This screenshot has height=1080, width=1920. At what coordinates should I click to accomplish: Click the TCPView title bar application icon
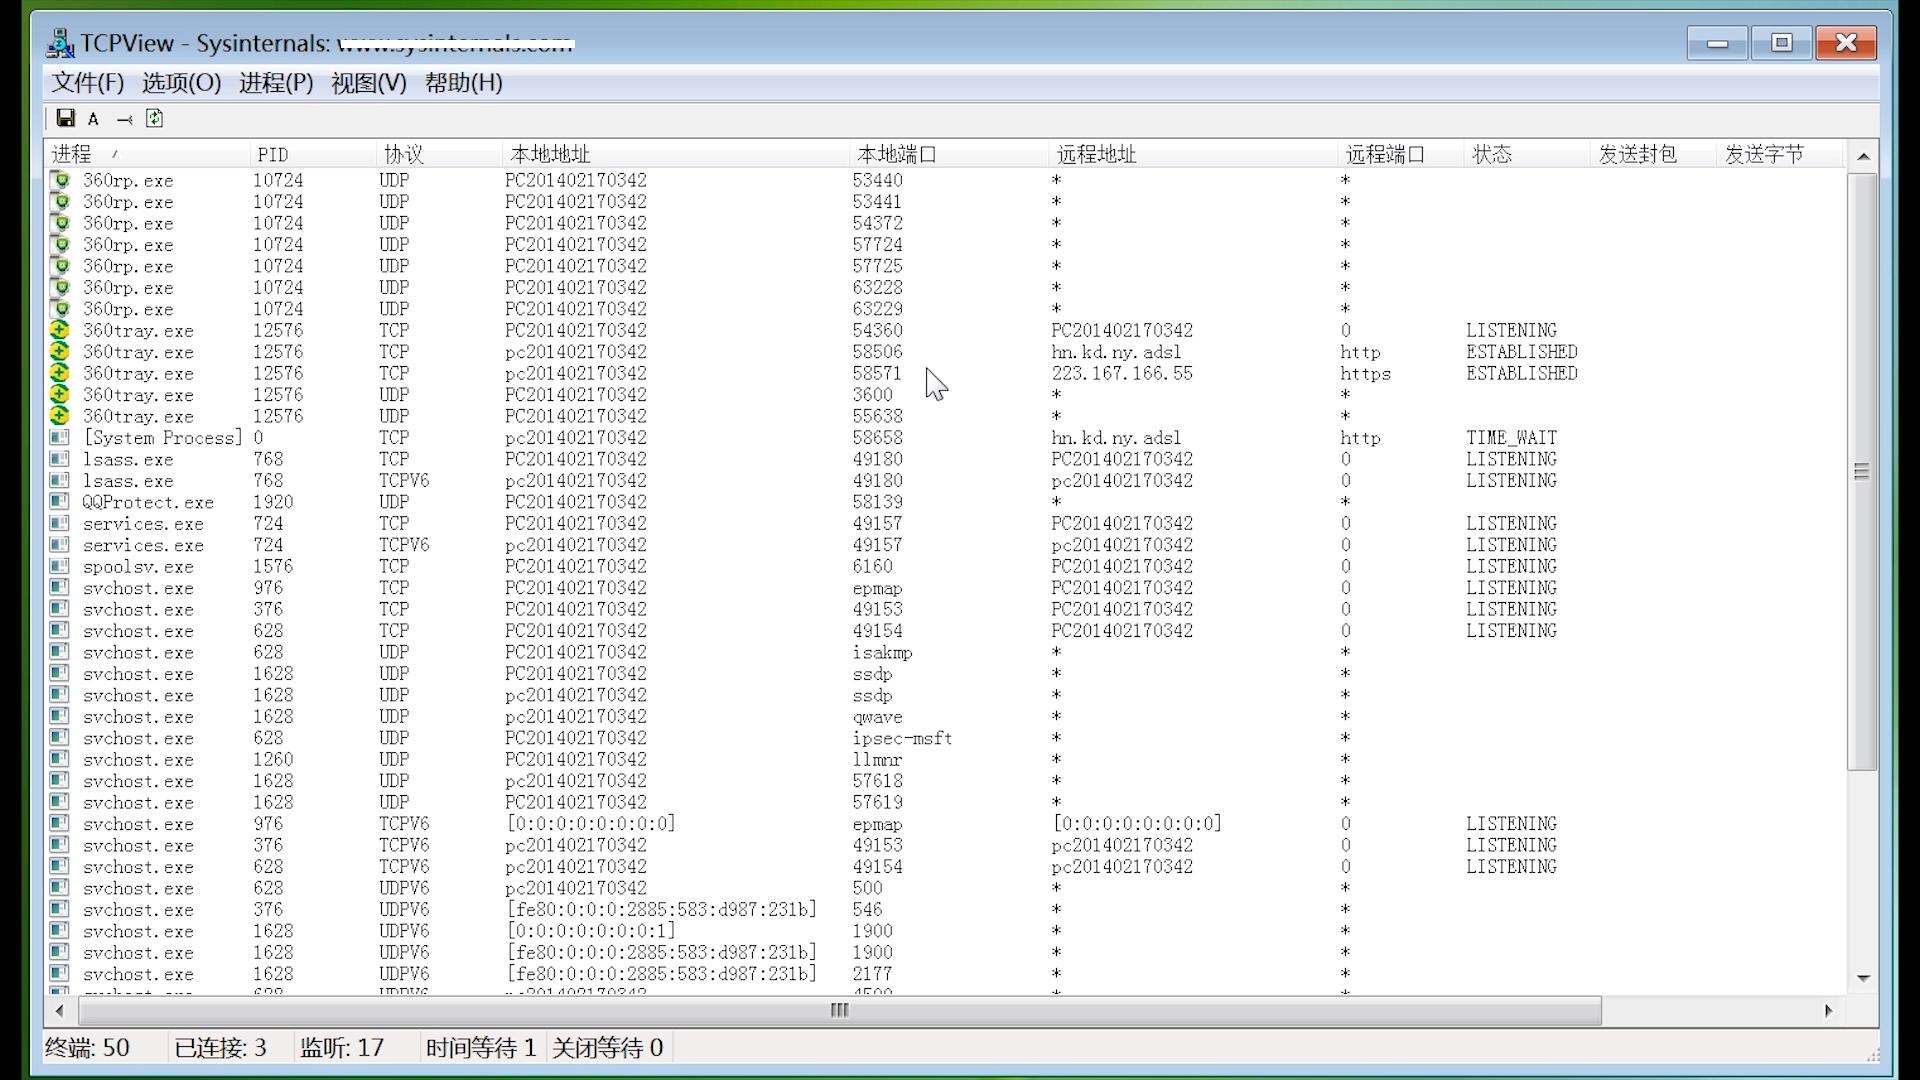60,43
